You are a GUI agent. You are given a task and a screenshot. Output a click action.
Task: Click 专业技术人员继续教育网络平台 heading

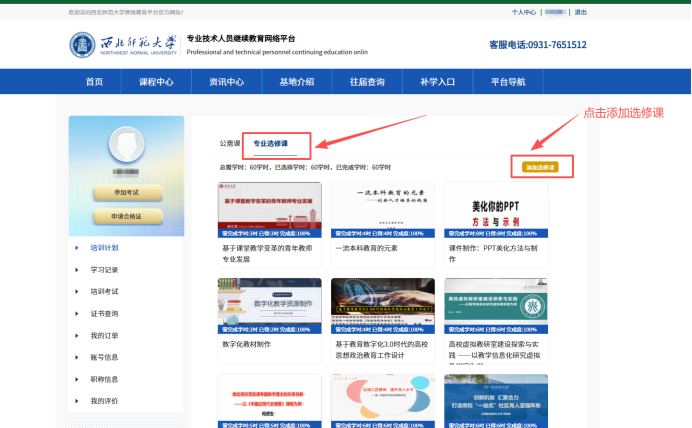click(241, 38)
